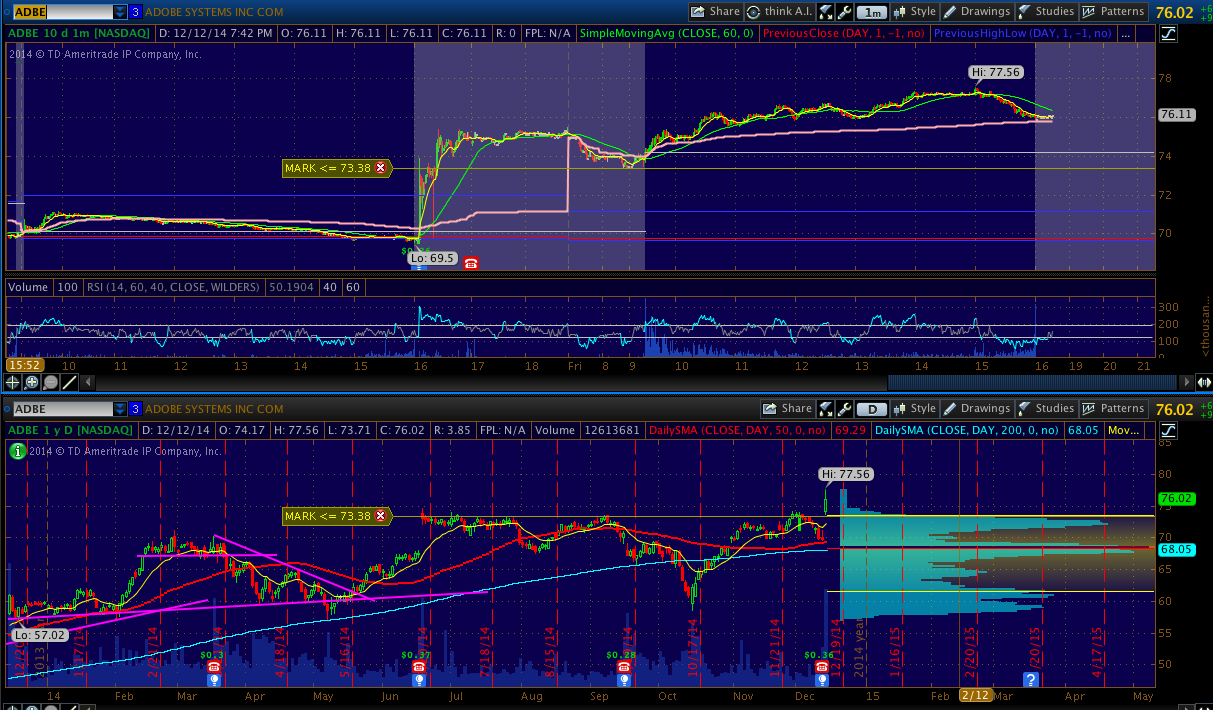Expand the ADBE symbol dropdown on lower chart
This screenshot has height=710, width=1213.
[x=120, y=409]
